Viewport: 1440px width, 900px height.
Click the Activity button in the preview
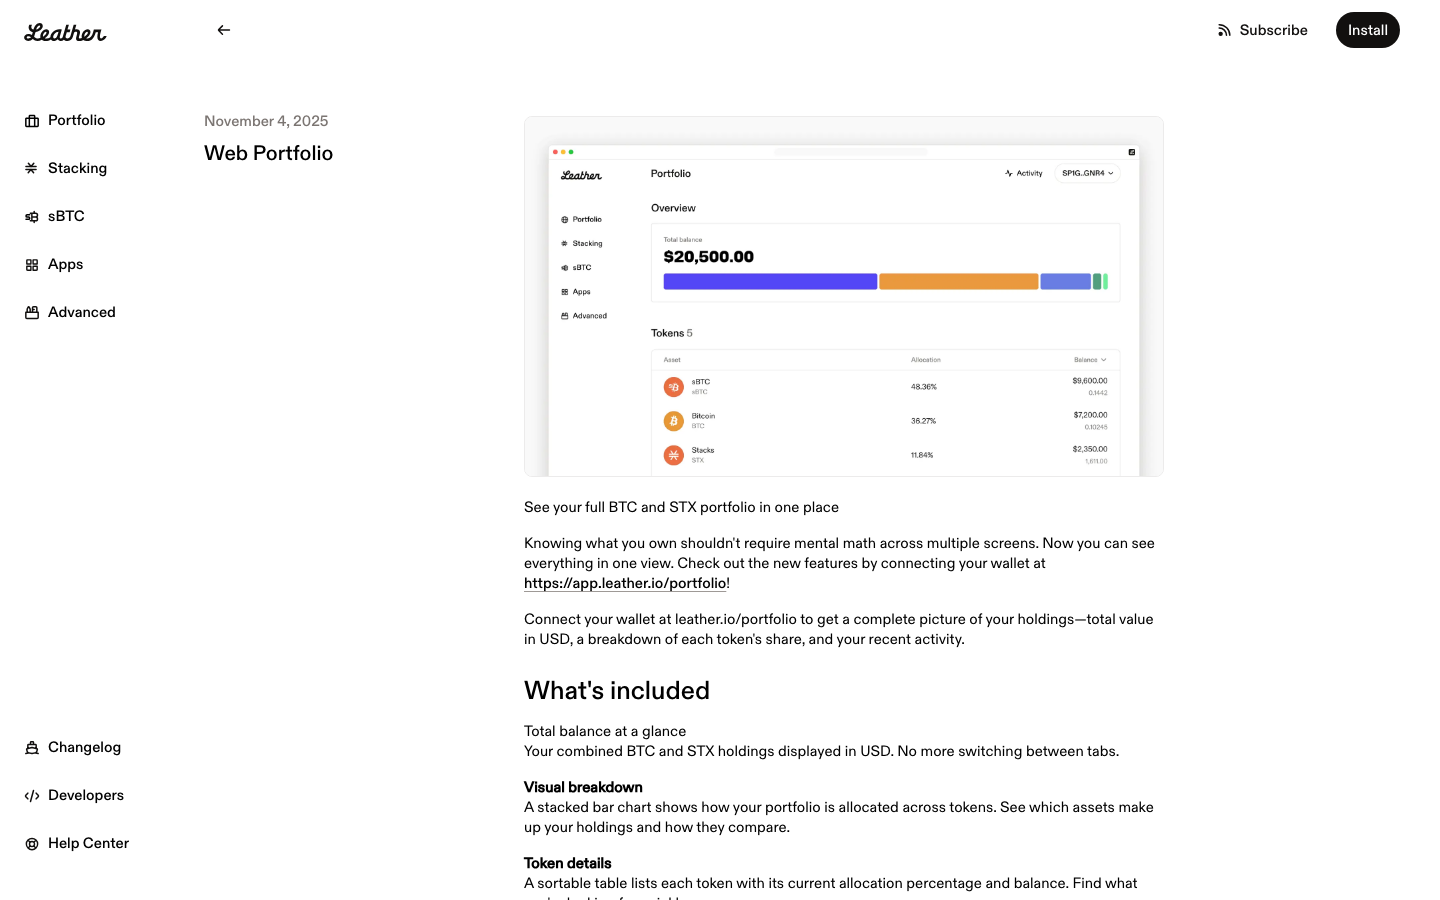pos(1024,173)
